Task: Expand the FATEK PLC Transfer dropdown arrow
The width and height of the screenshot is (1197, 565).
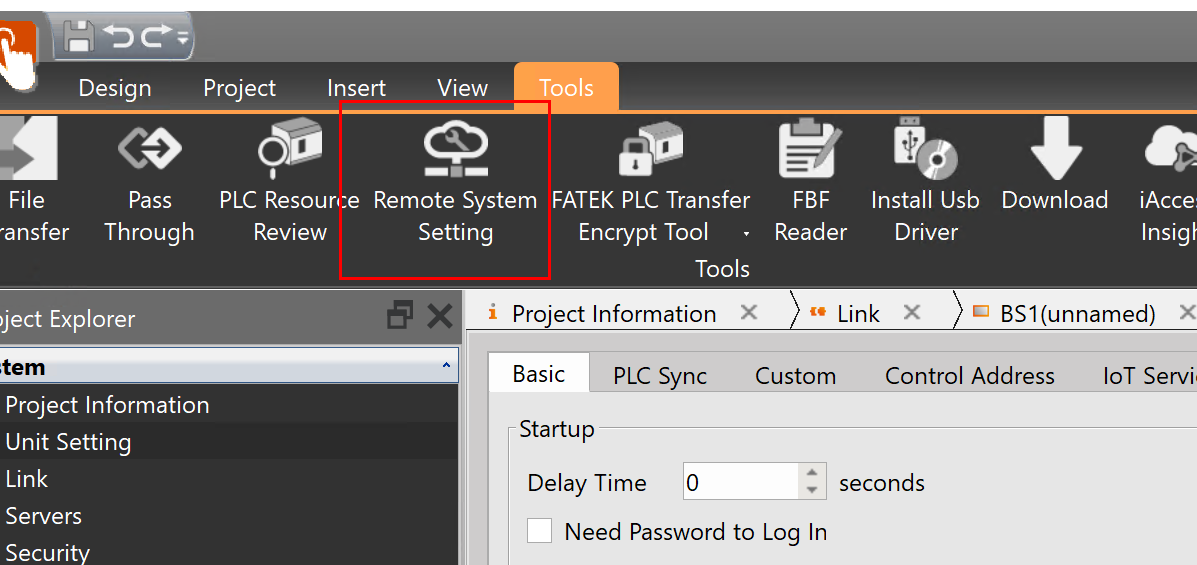Action: point(746,234)
